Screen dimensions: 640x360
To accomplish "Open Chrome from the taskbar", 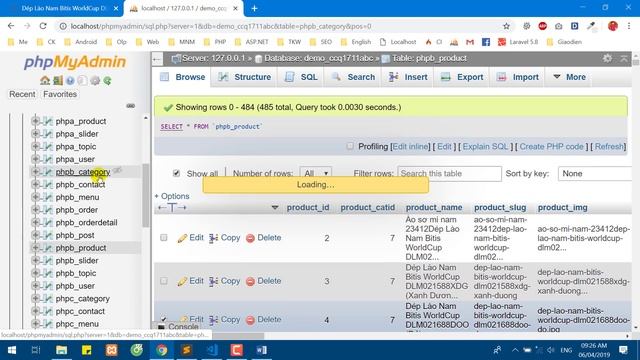I will click(x=162, y=350).
